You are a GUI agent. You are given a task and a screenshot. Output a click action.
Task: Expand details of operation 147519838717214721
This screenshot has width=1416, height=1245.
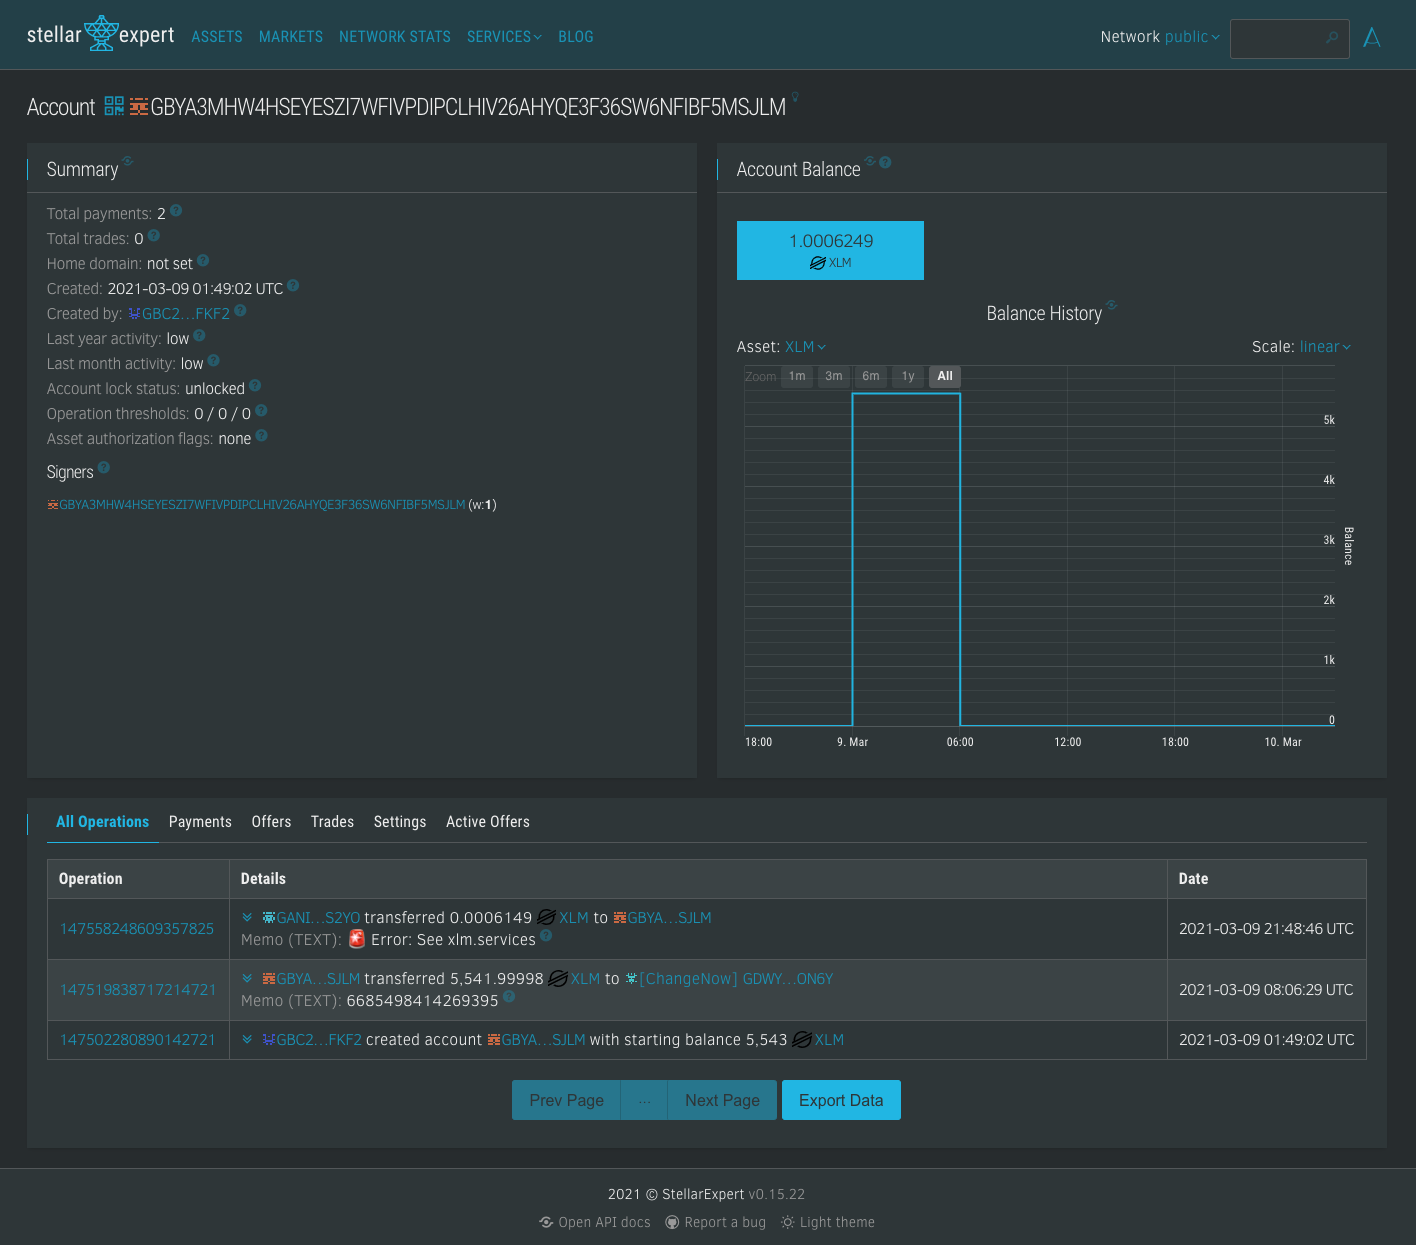pos(247,978)
